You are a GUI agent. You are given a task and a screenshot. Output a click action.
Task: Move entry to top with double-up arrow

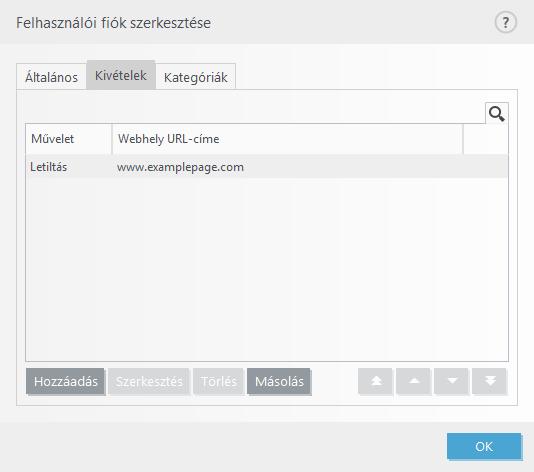point(376,381)
